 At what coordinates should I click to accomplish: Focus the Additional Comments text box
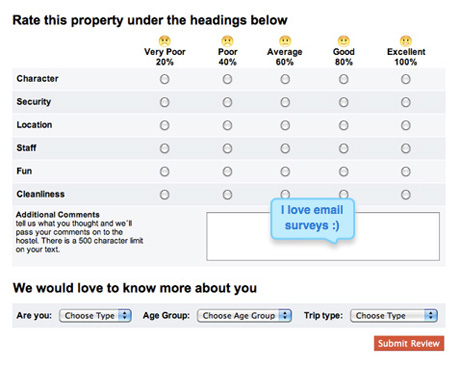click(323, 236)
